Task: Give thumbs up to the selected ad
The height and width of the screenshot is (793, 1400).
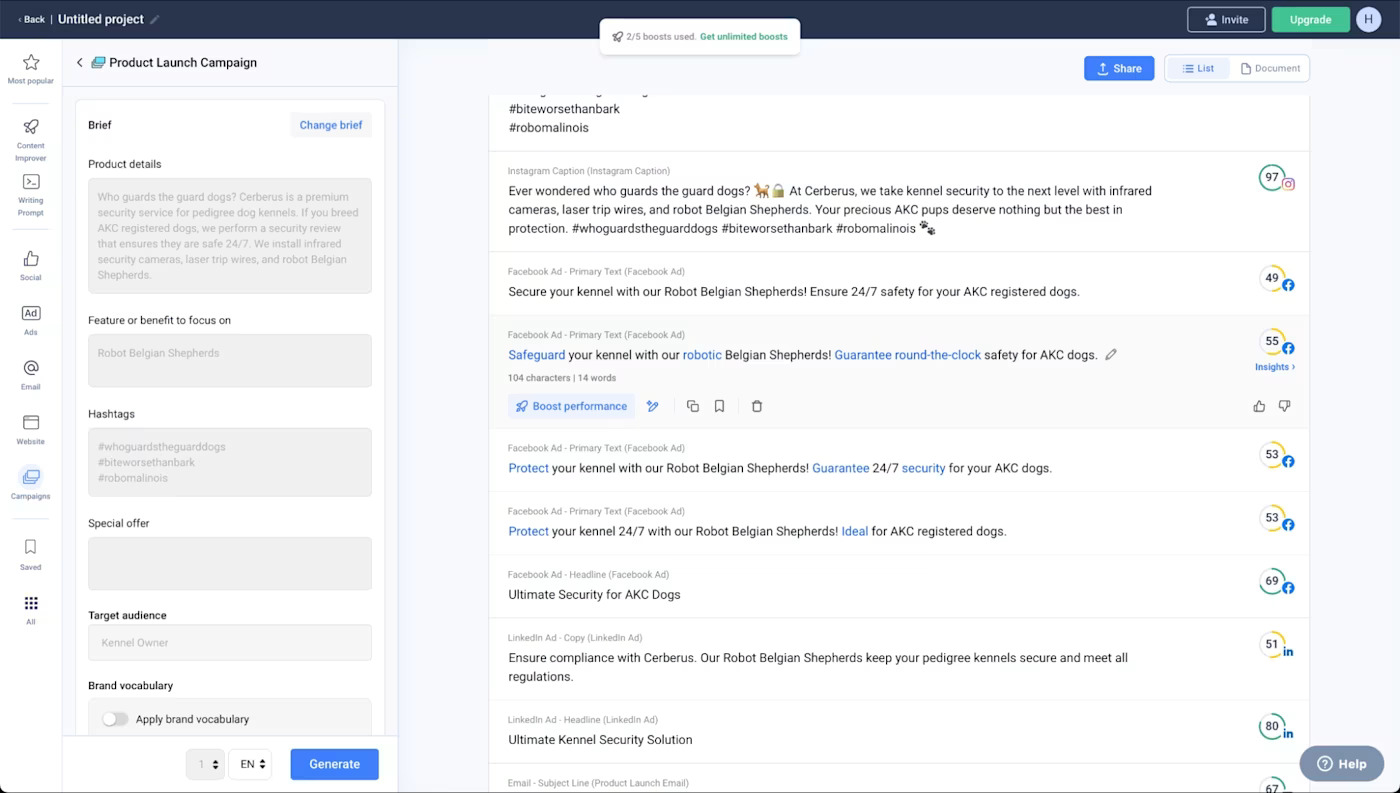Action: 1259,406
